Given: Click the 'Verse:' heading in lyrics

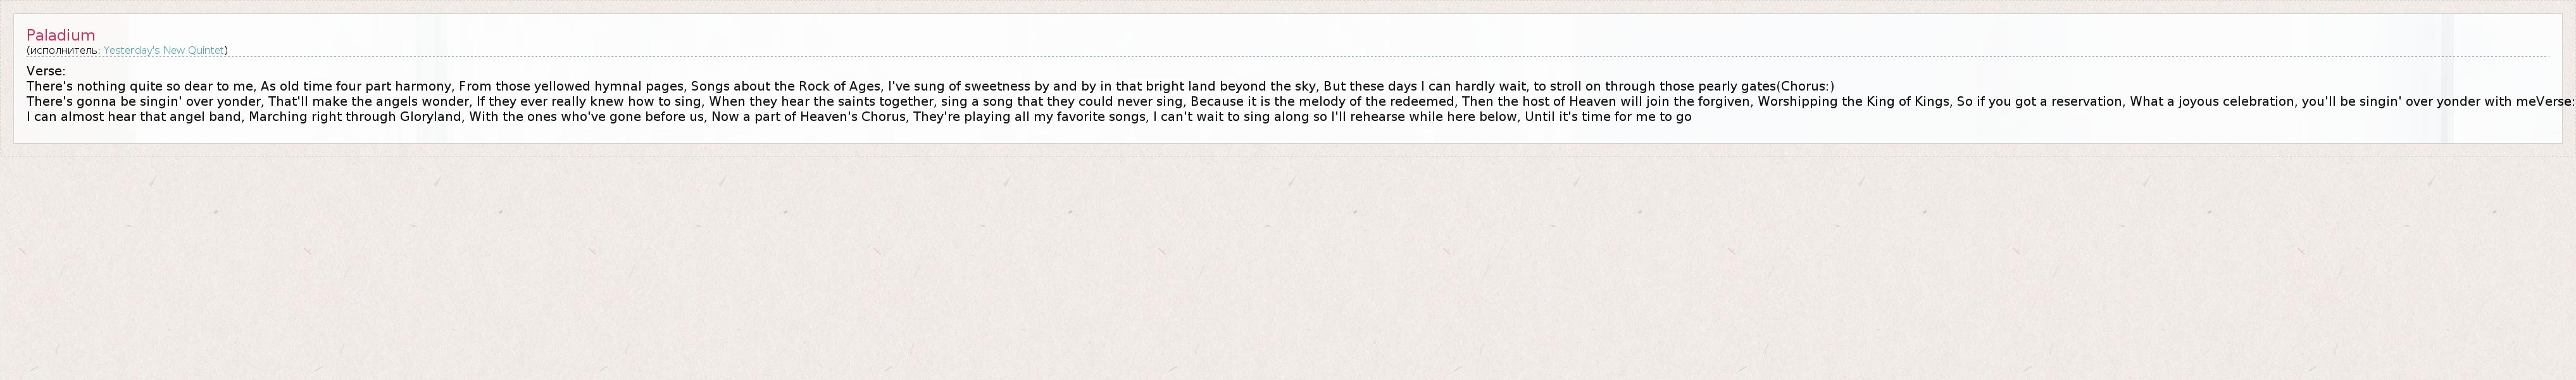Looking at the screenshot, I should click(46, 71).
